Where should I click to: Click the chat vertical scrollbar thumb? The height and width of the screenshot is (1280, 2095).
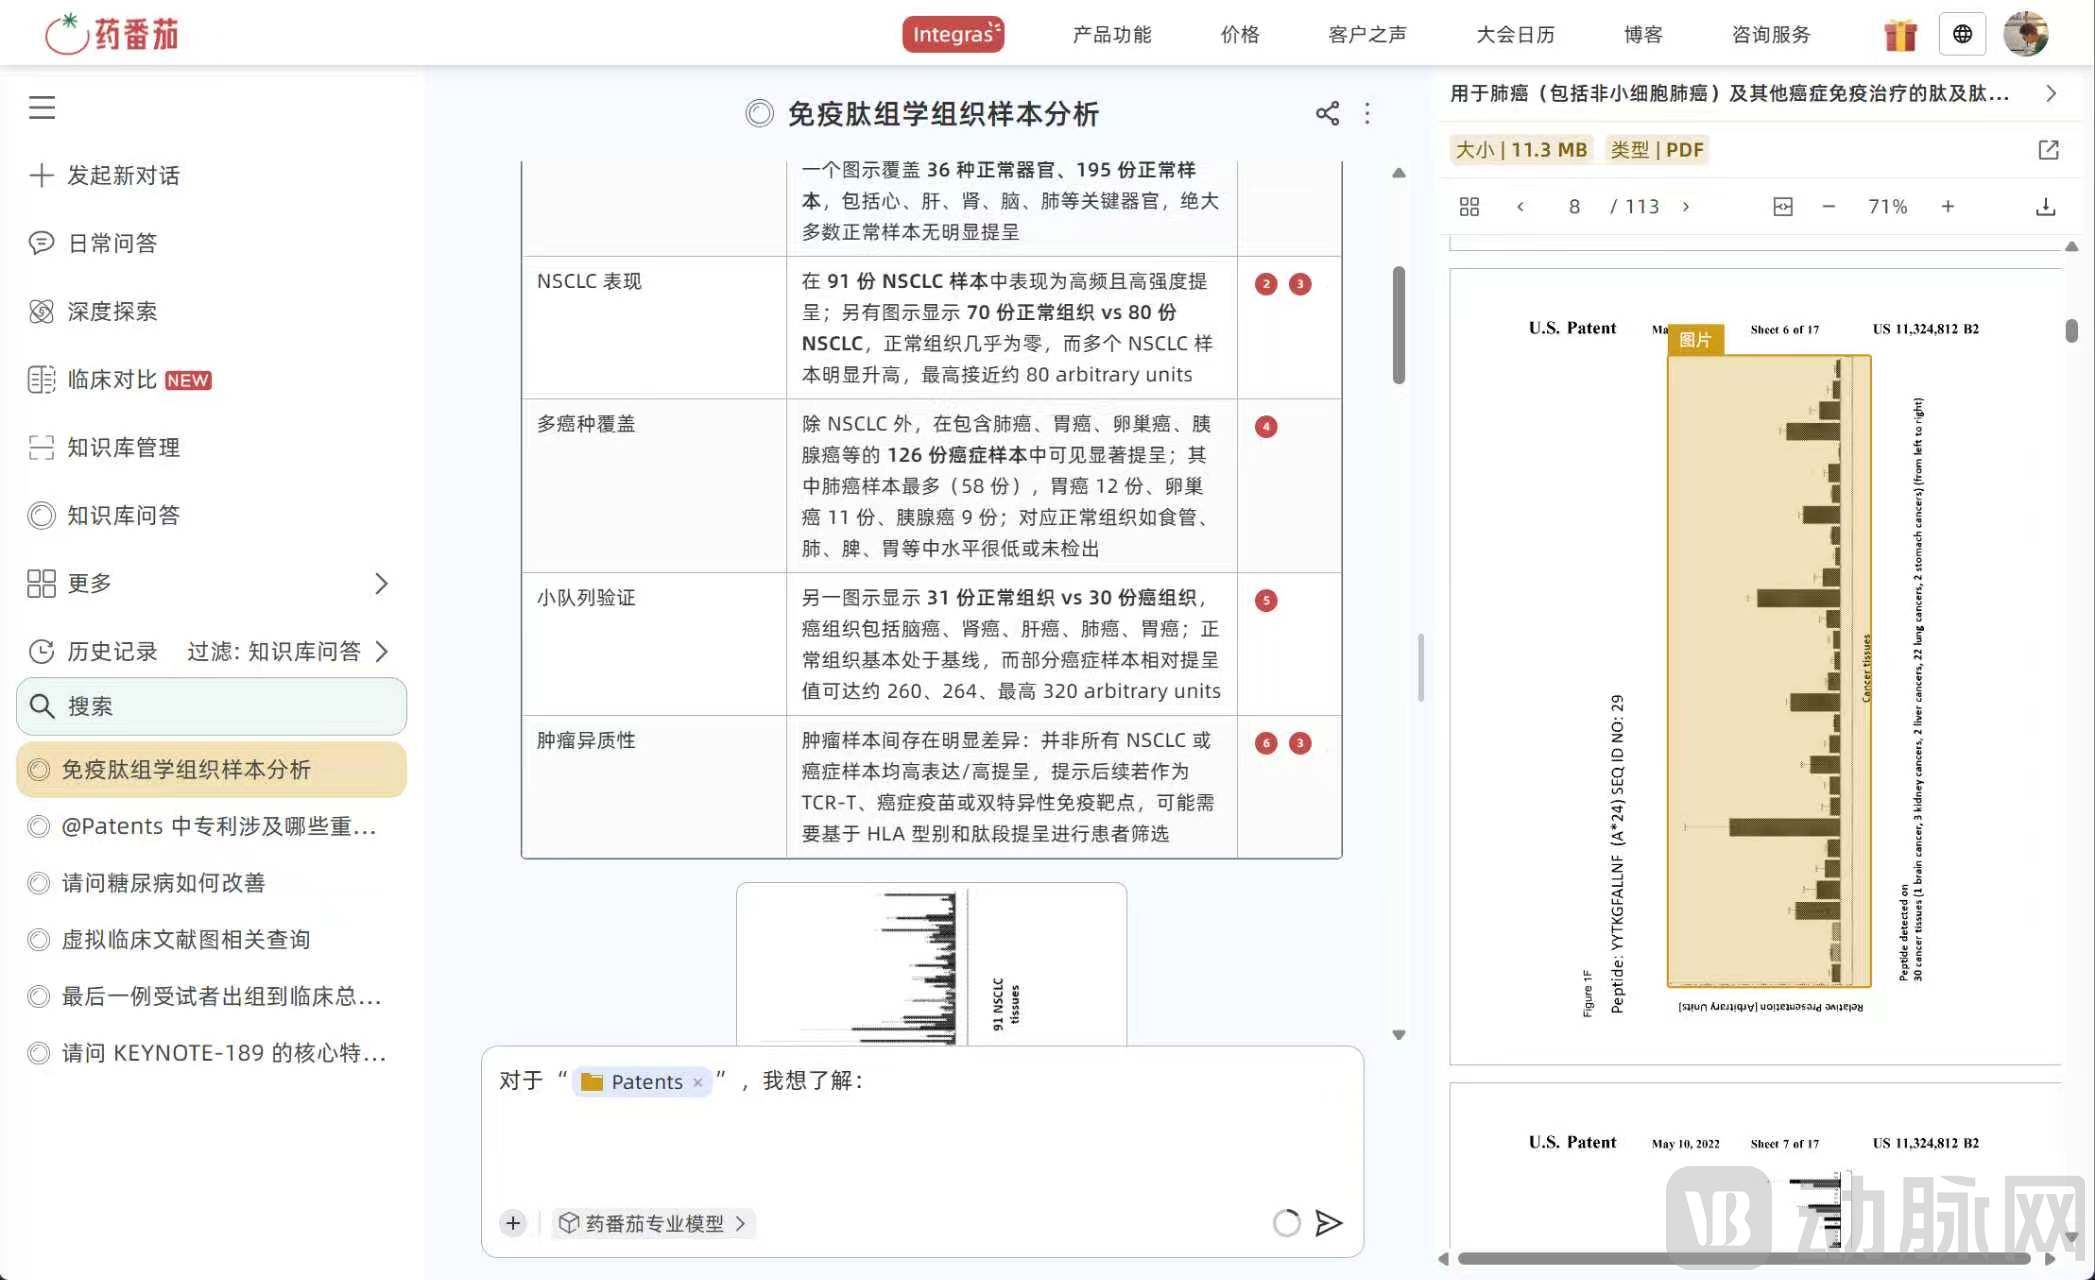coord(1399,324)
